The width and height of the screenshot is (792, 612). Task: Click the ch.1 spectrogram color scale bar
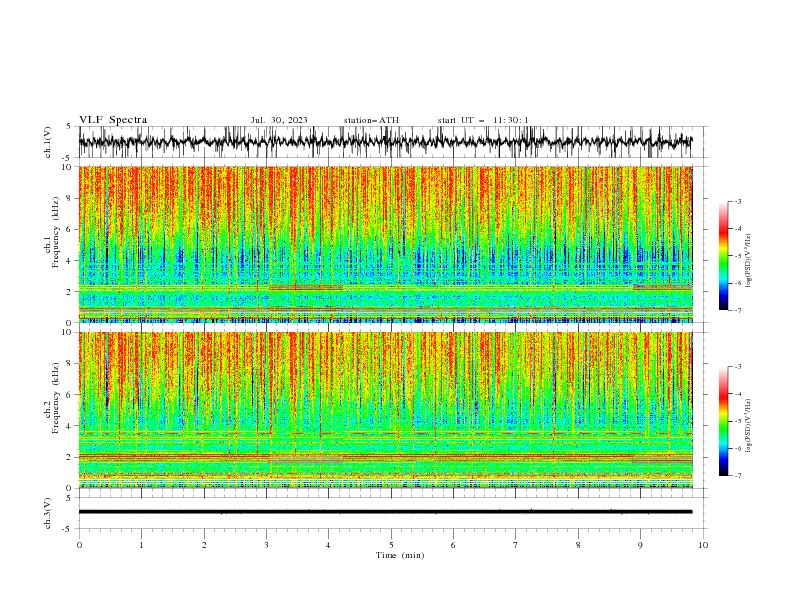click(724, 256)
